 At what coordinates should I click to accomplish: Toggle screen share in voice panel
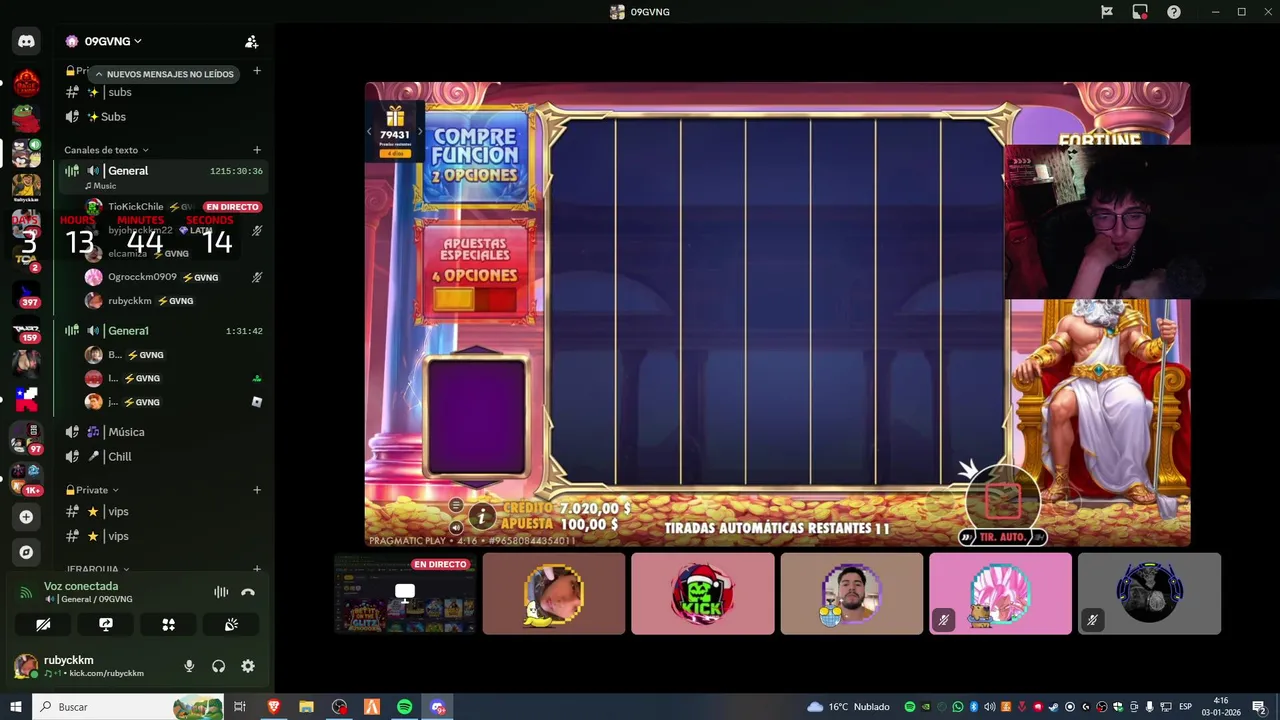point(106,624)
